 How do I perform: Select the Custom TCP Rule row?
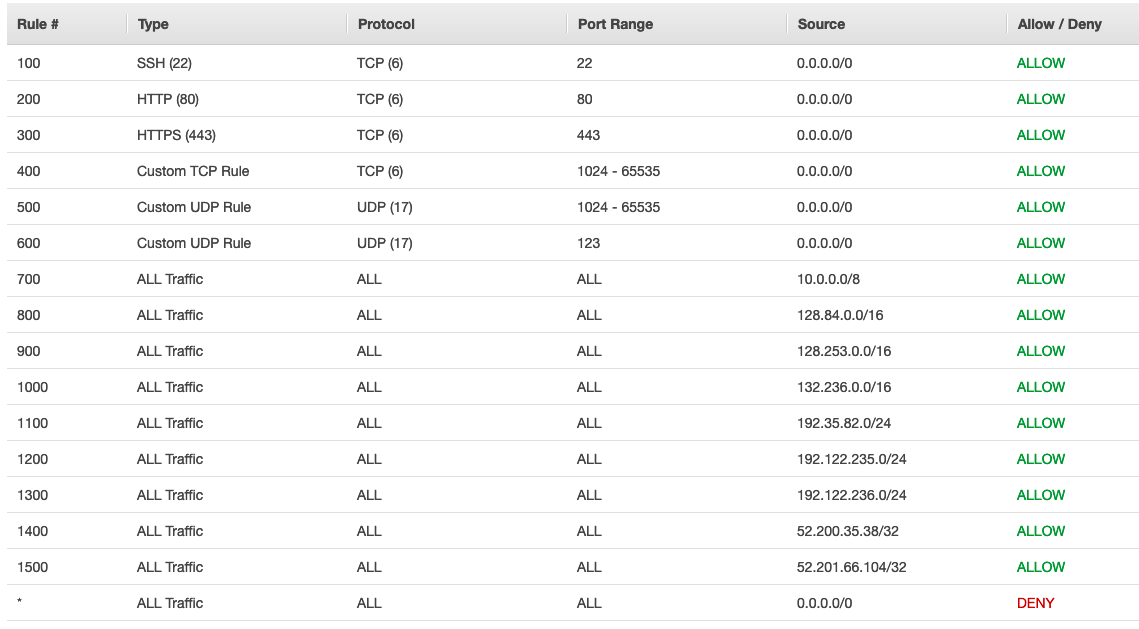[572, 171]
